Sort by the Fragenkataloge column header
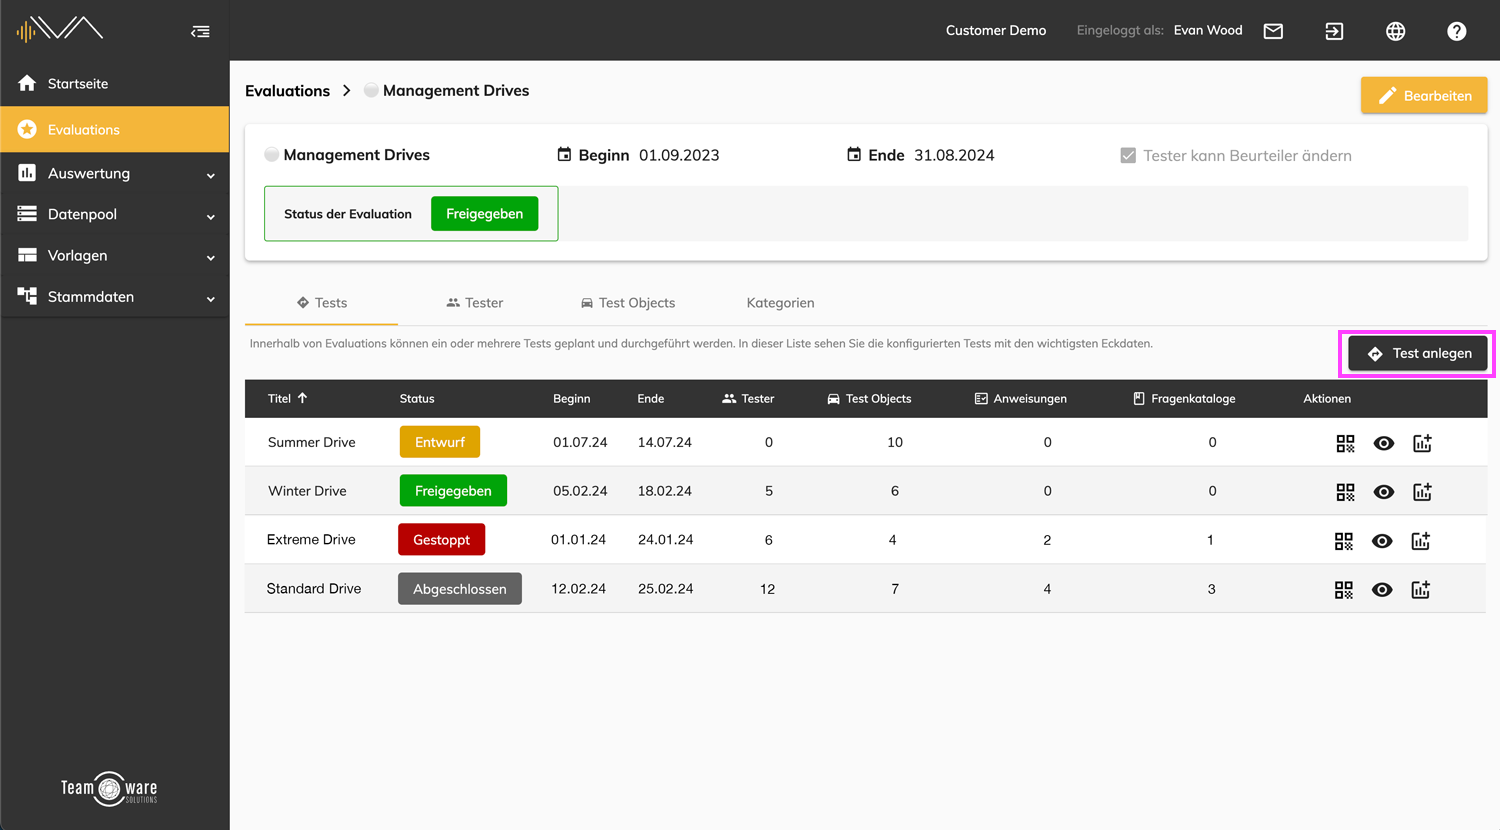Screen dimensions: 1500x830 pos(1184,398)
